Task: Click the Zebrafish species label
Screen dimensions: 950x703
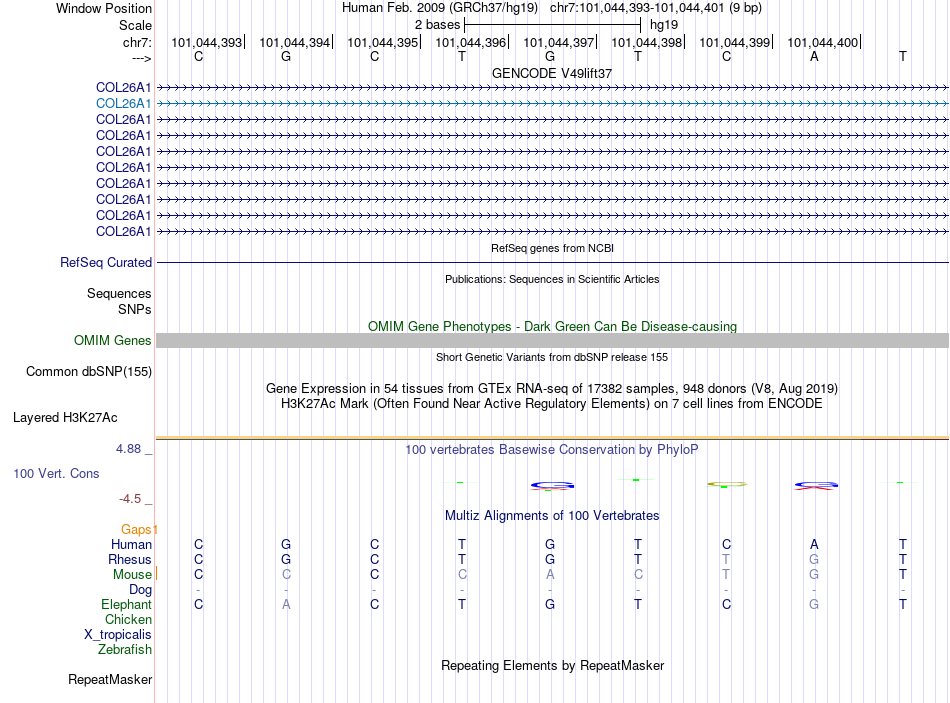Action: 125,650
